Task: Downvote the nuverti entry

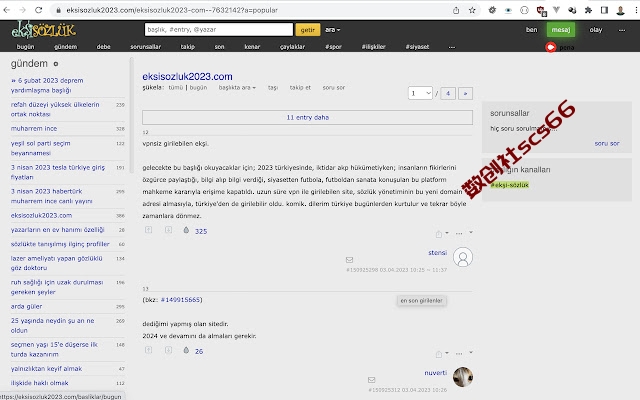Action: point(168,350)
